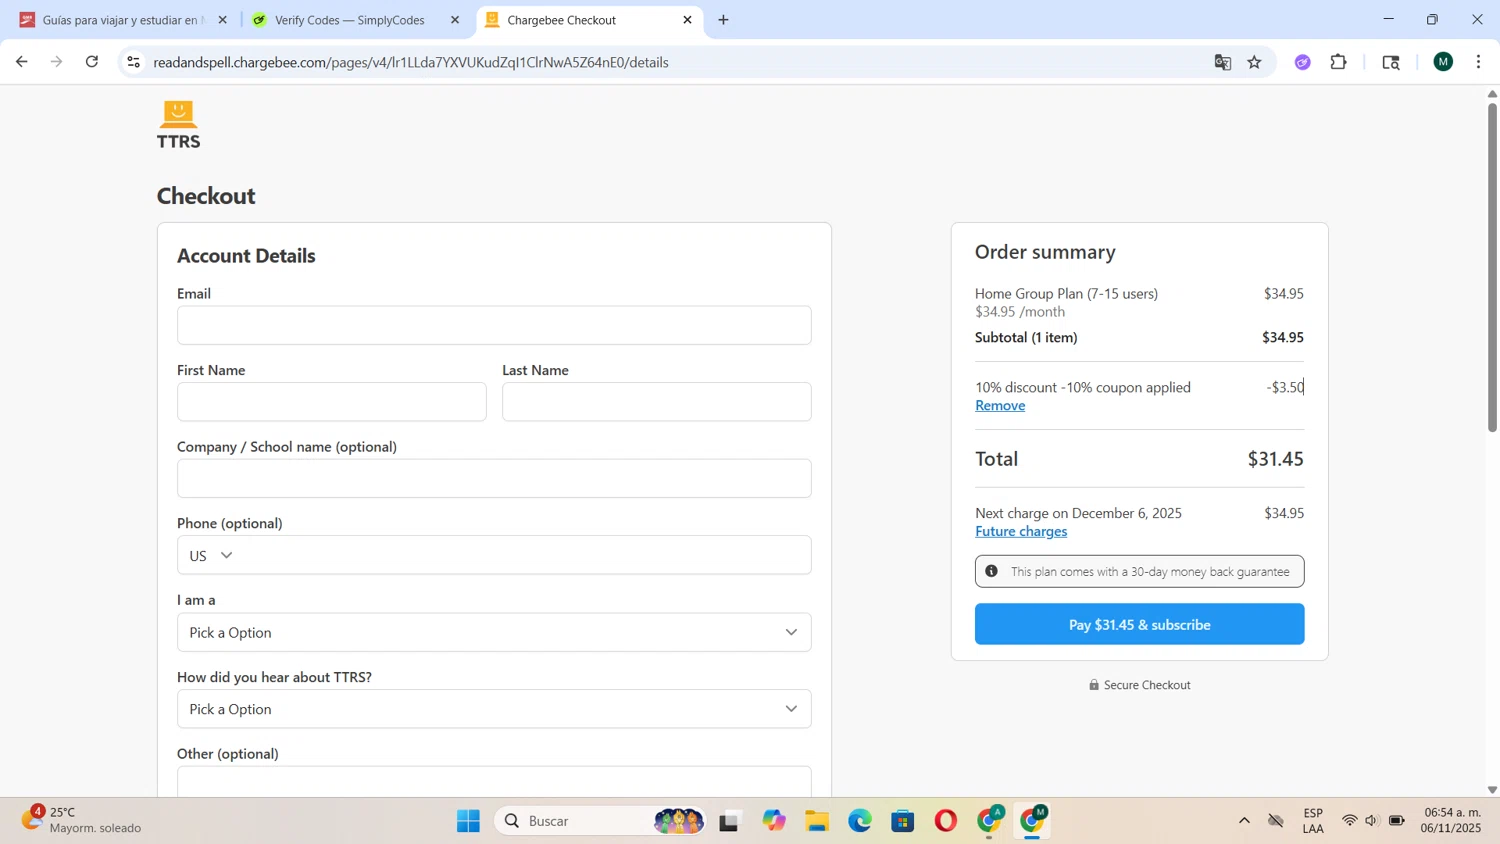Focus the First Name field
1500x844 pixels.
(332, 402)
